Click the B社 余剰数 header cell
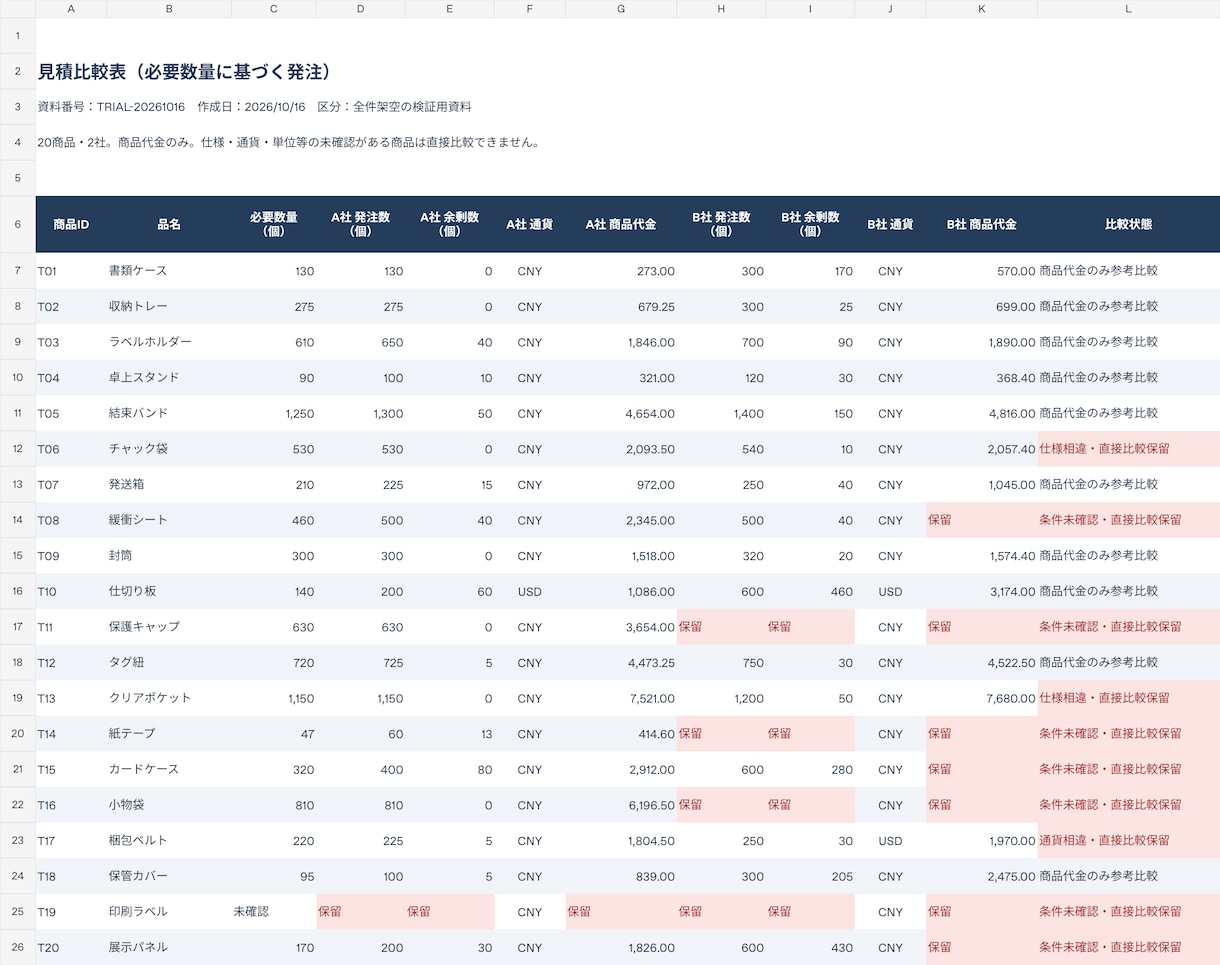The width and height of the screenshot is (1220, 965). point(810,224)
